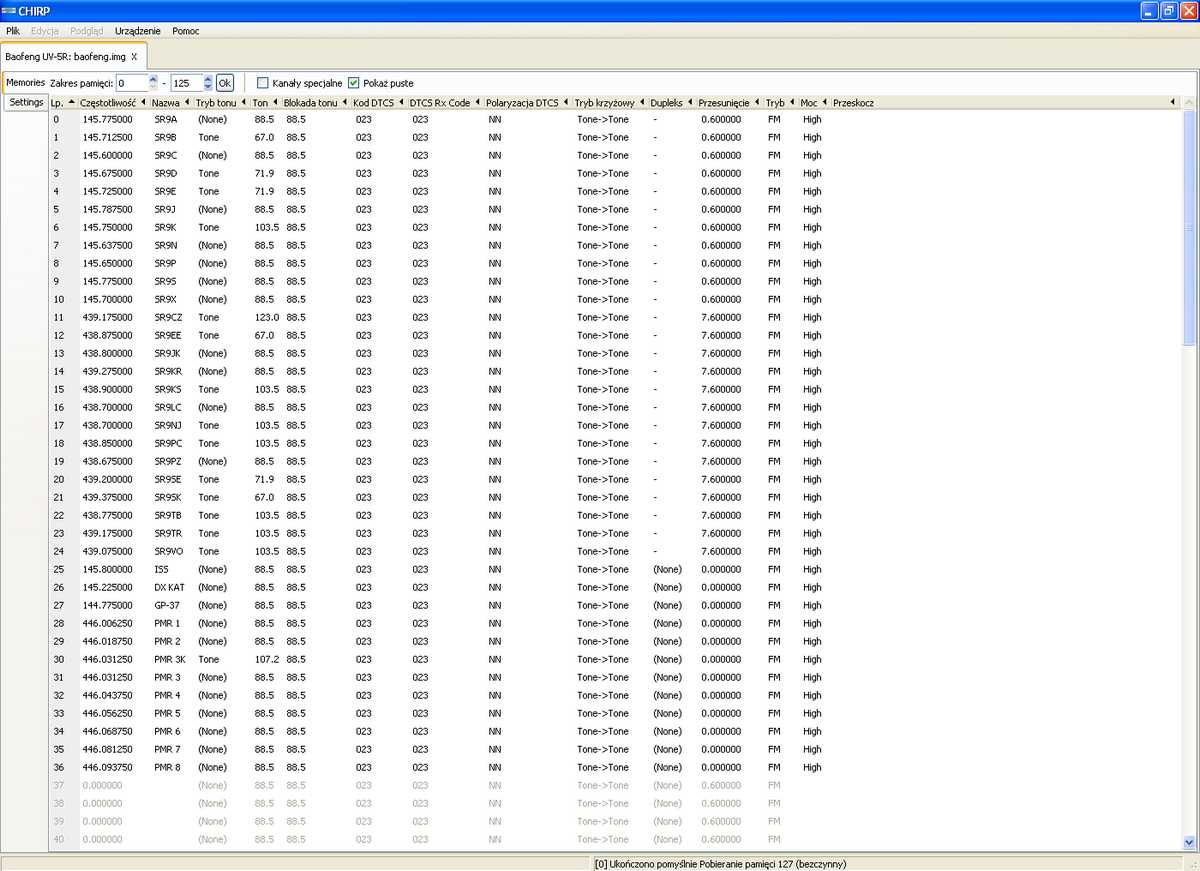Sort memories by the Lp. column
1200x871 pixels.
[x=57, y=103]
